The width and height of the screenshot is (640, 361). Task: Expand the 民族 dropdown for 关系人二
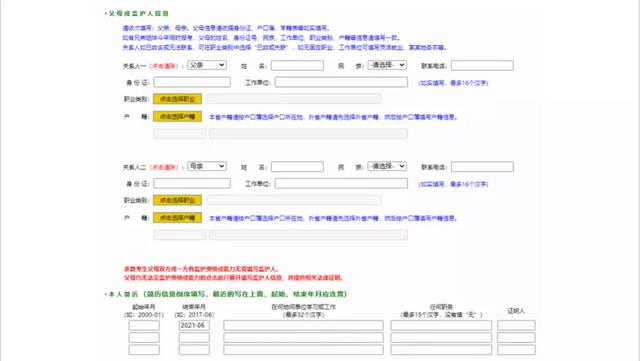point(387,166)
